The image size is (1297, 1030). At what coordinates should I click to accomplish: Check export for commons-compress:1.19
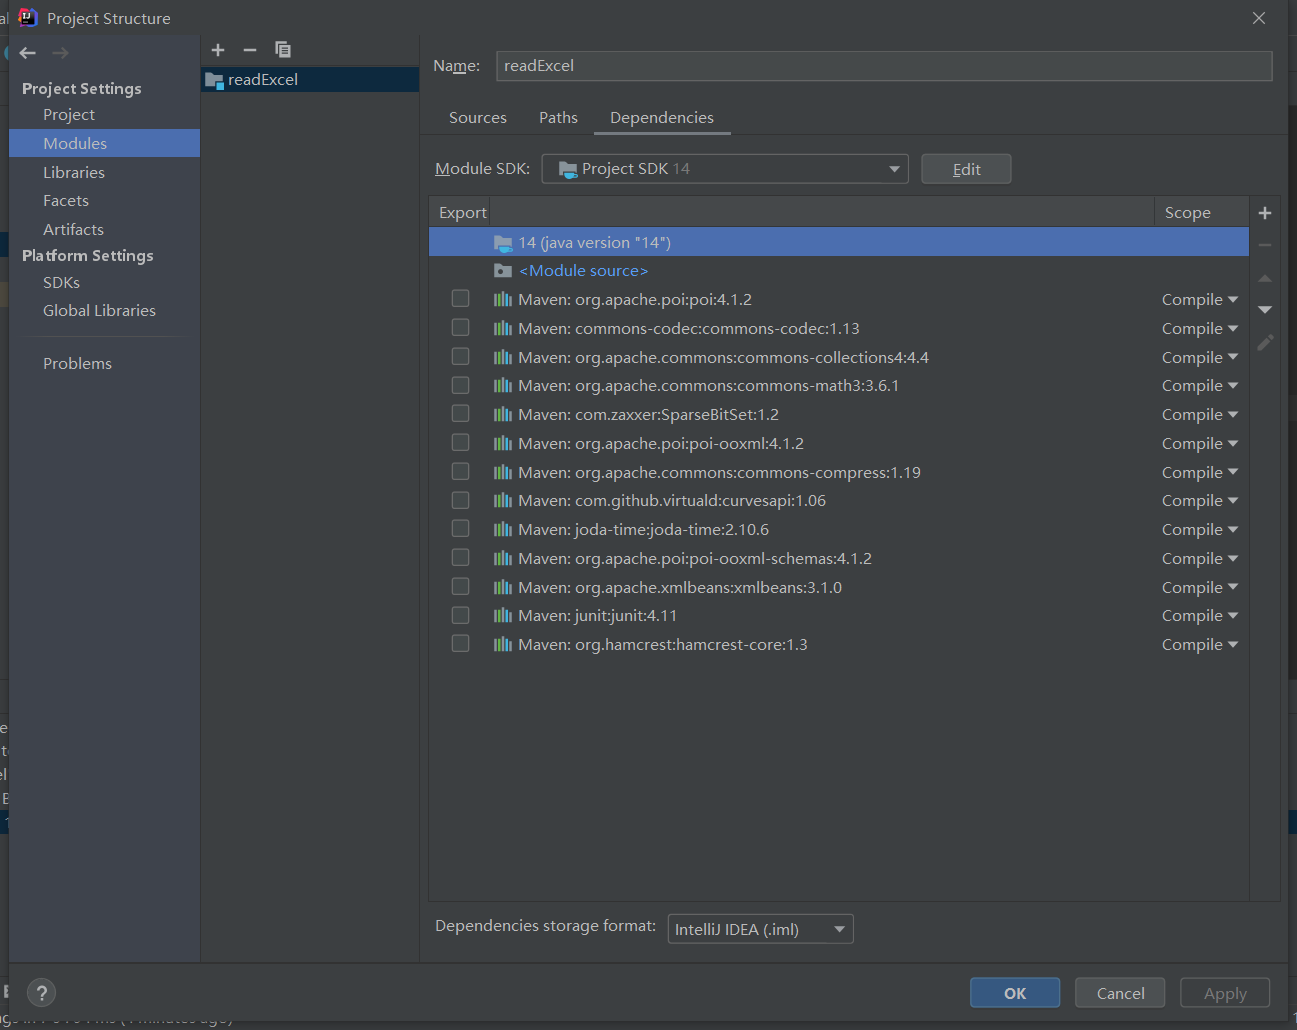point(460,471)
